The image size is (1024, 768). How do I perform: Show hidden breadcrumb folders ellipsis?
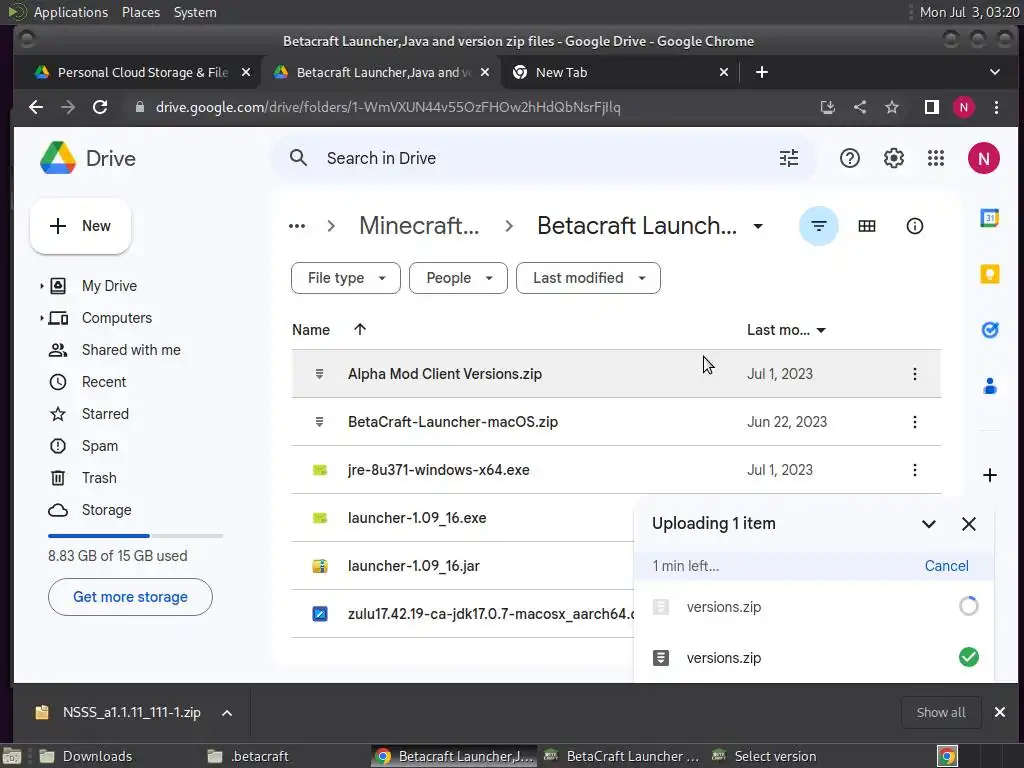click(x=297, y=226)
